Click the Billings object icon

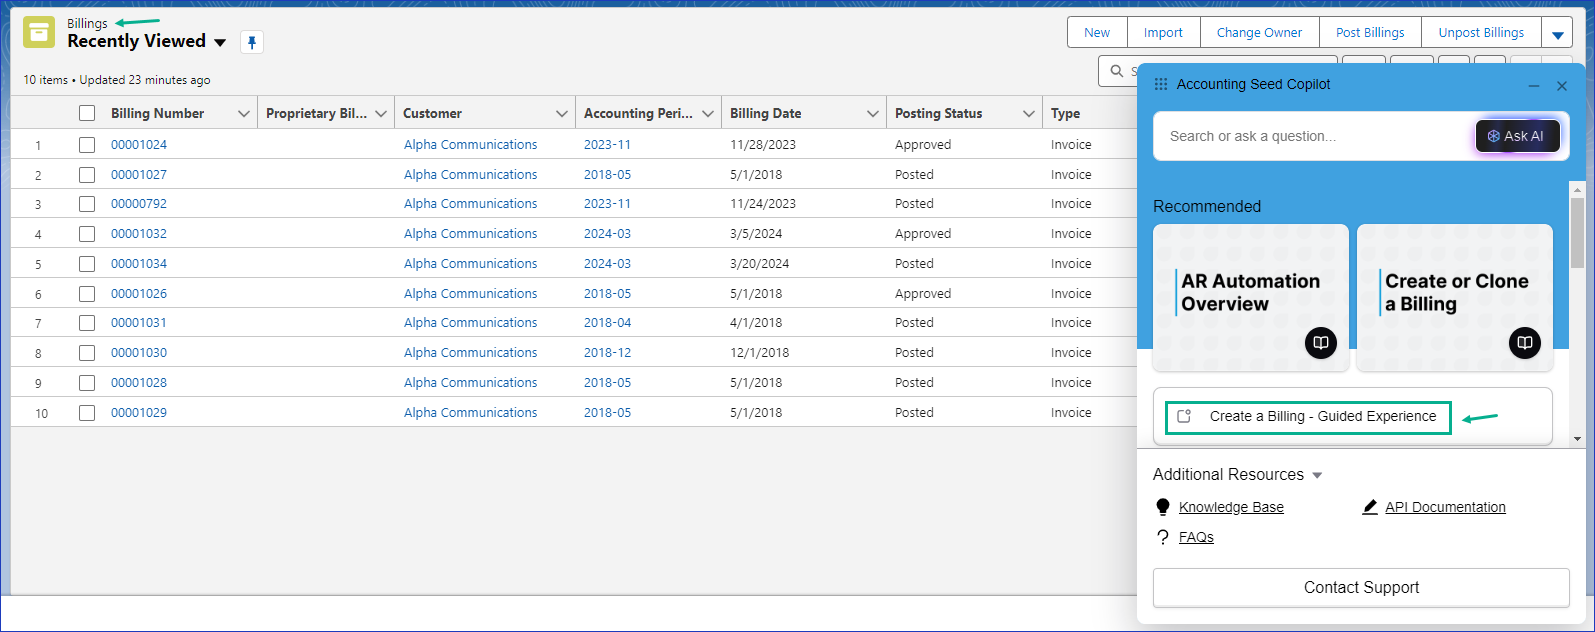[39, 32]
